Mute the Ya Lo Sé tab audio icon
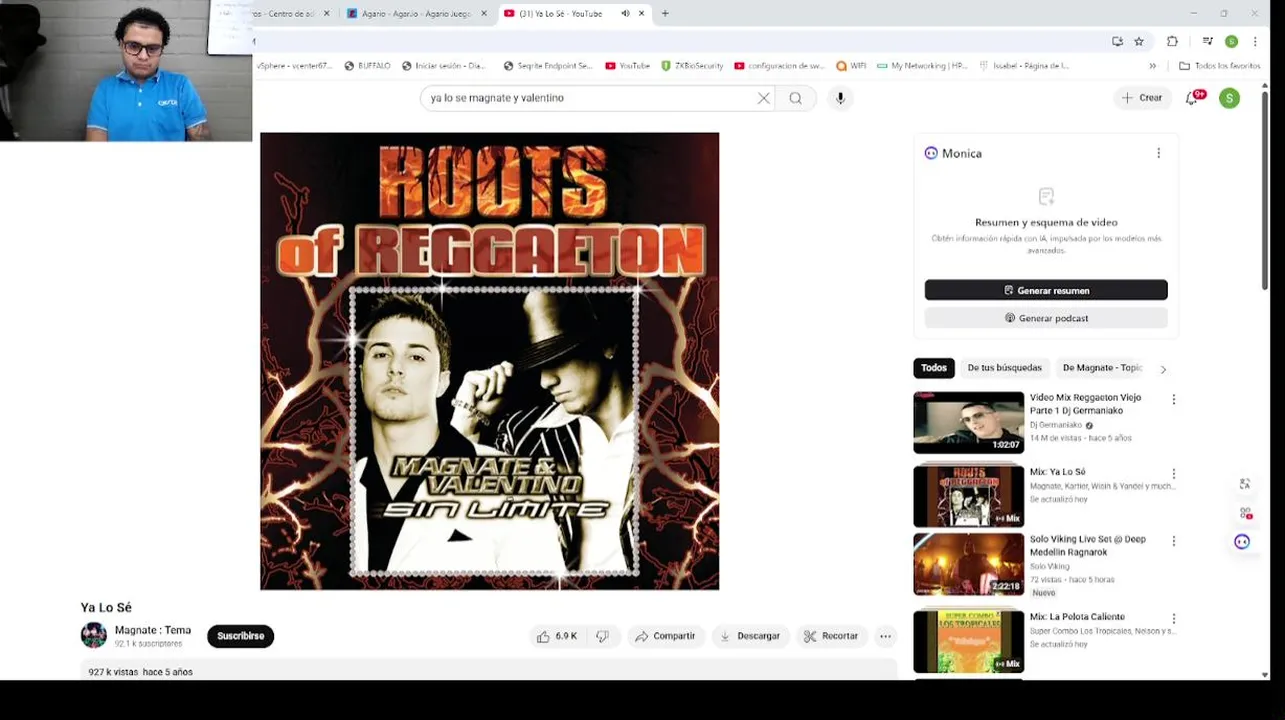This screenshot has height=720, width=1285. tap(625, 14)
